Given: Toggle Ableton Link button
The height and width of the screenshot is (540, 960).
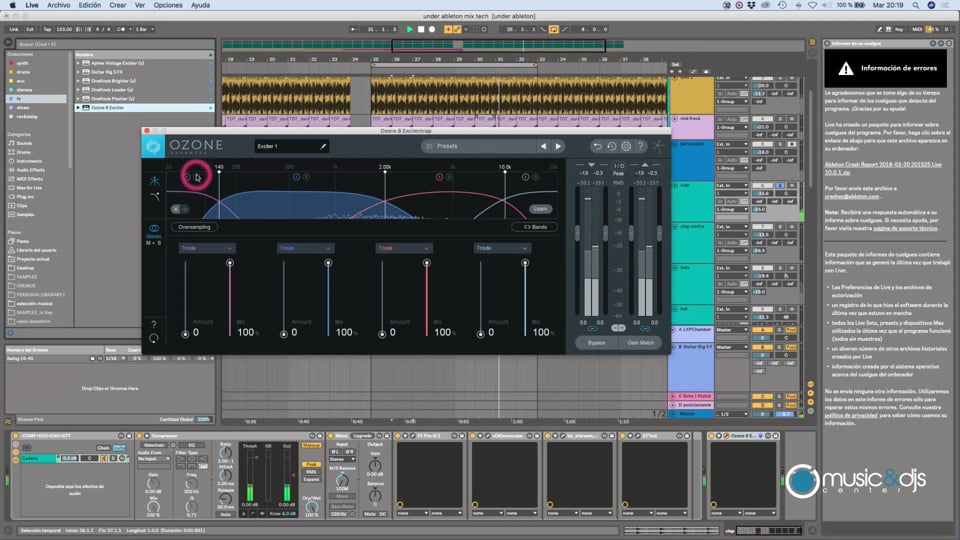Looking at the screenshot, I should 13,29.
